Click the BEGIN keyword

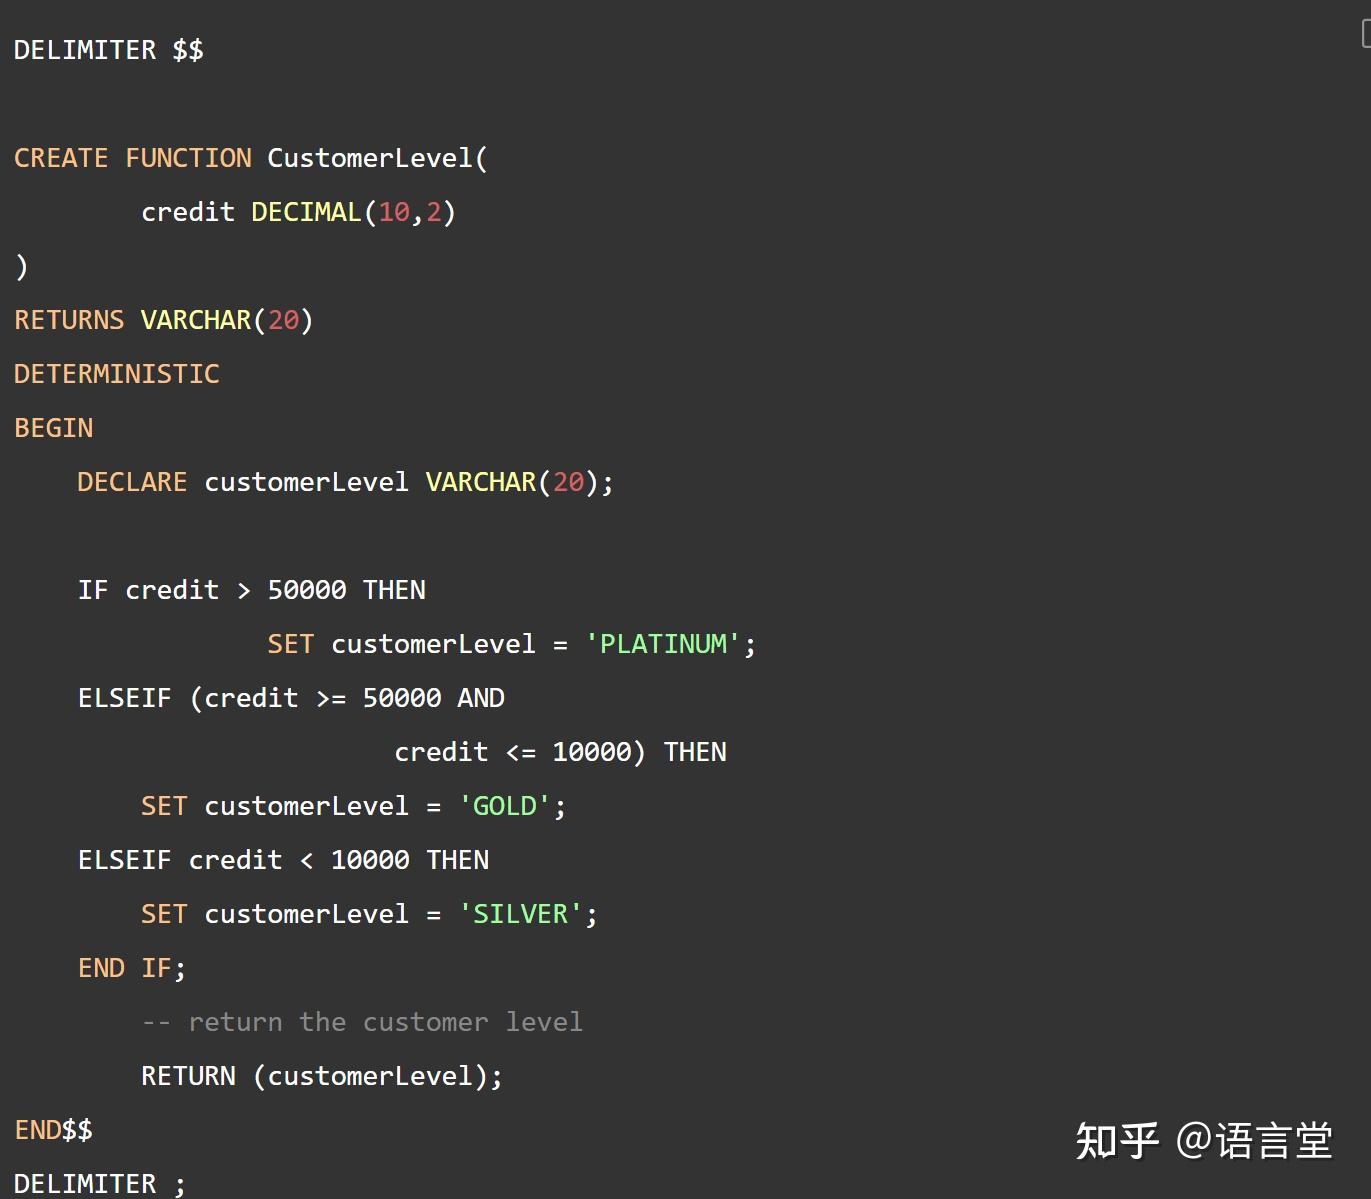click(x=53, y=427)
